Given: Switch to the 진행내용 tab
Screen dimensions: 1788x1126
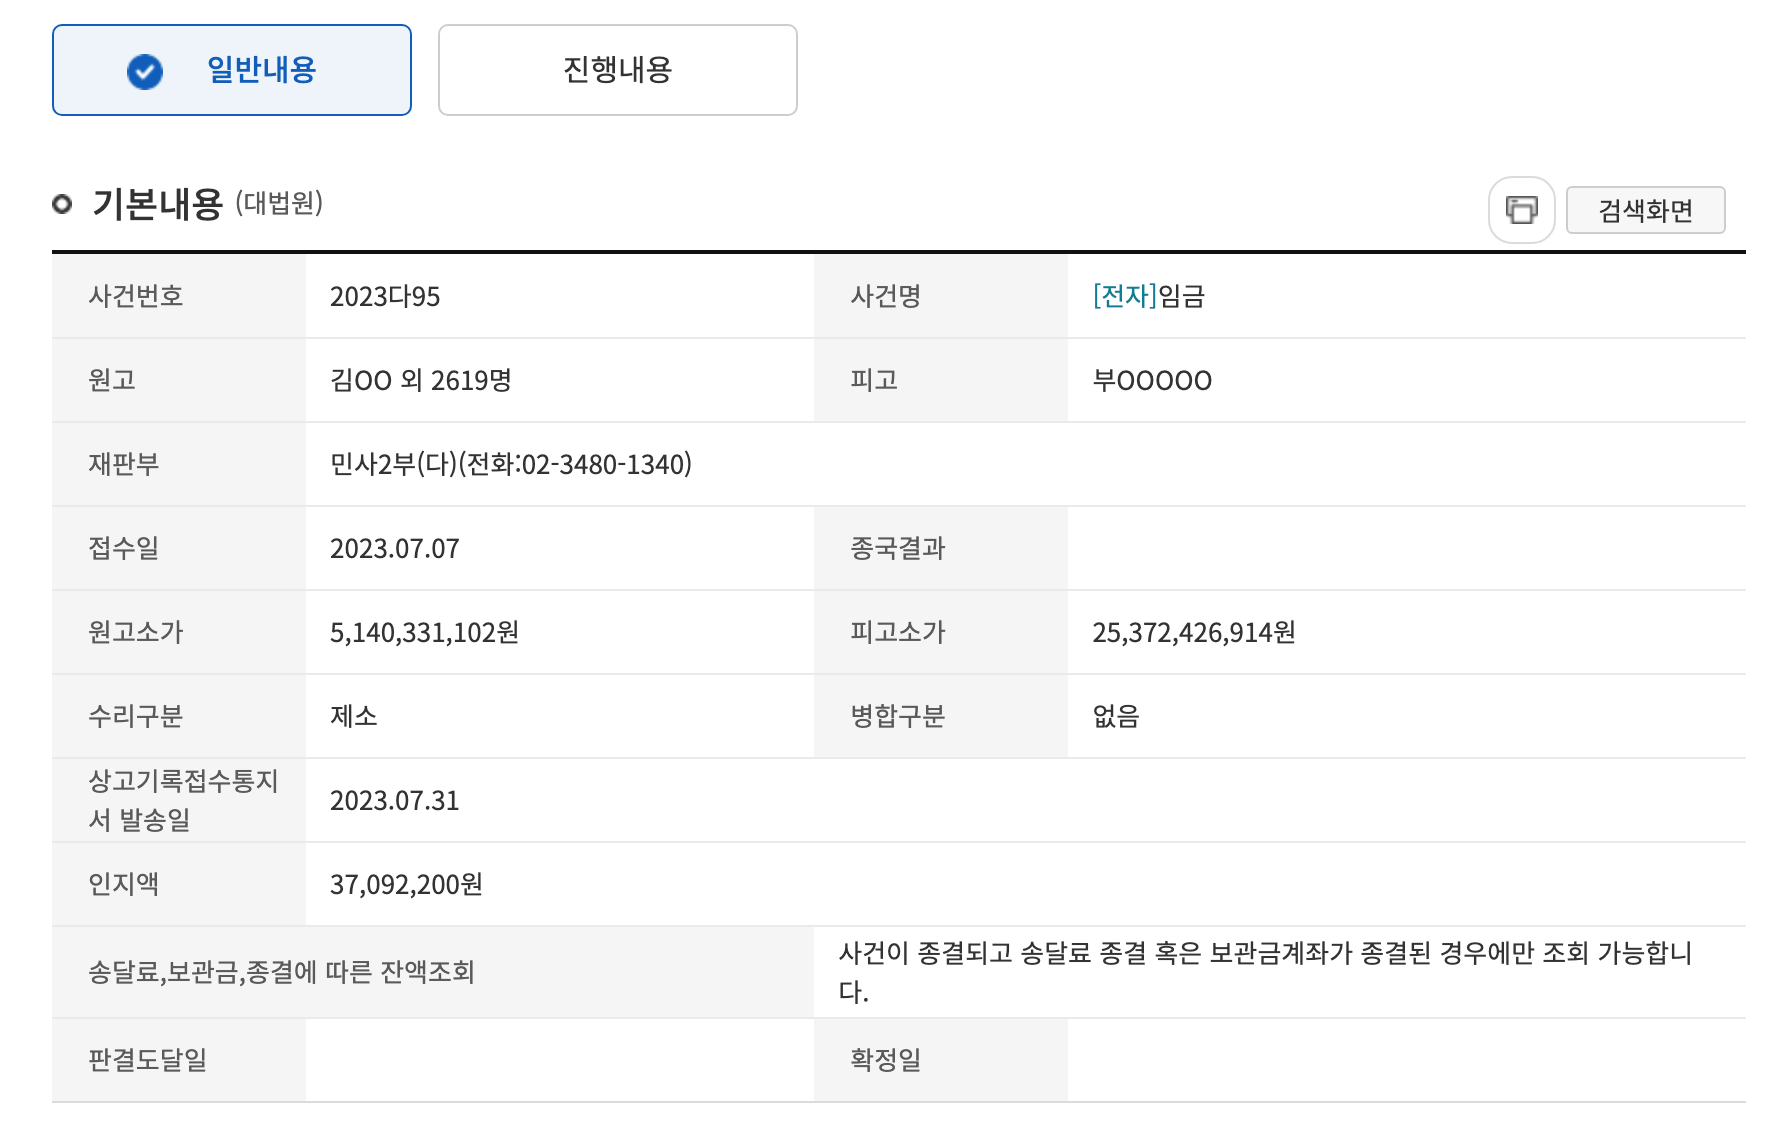Looking at the screenshot, I should pos(617,70).
